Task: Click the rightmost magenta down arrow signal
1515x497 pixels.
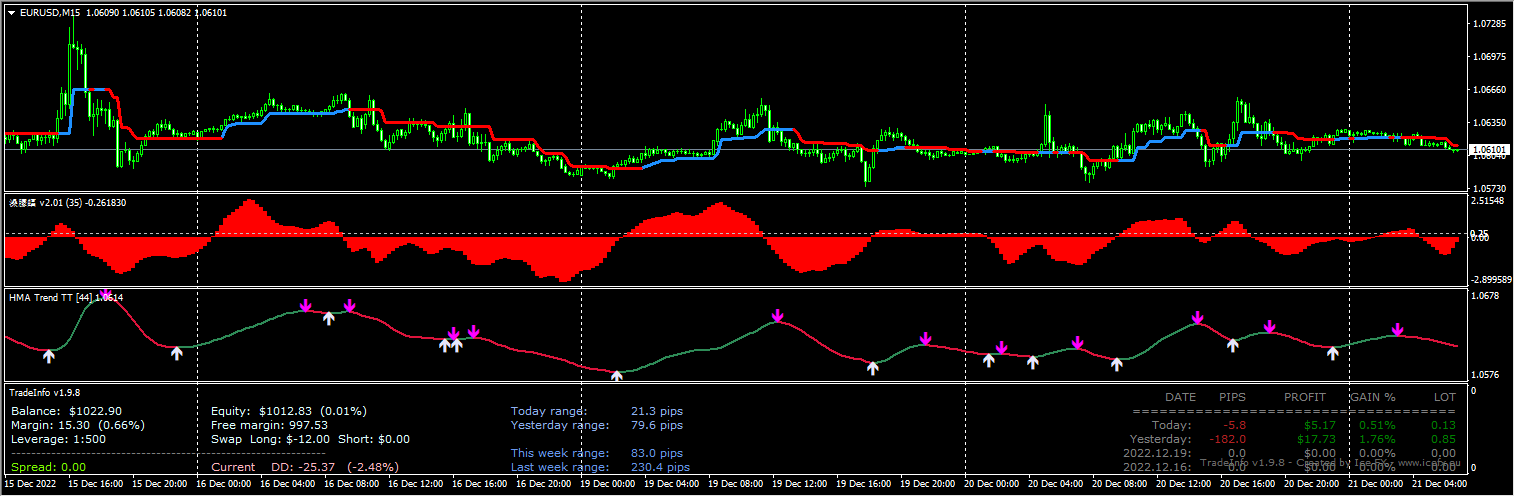Action: [1398, 329]
